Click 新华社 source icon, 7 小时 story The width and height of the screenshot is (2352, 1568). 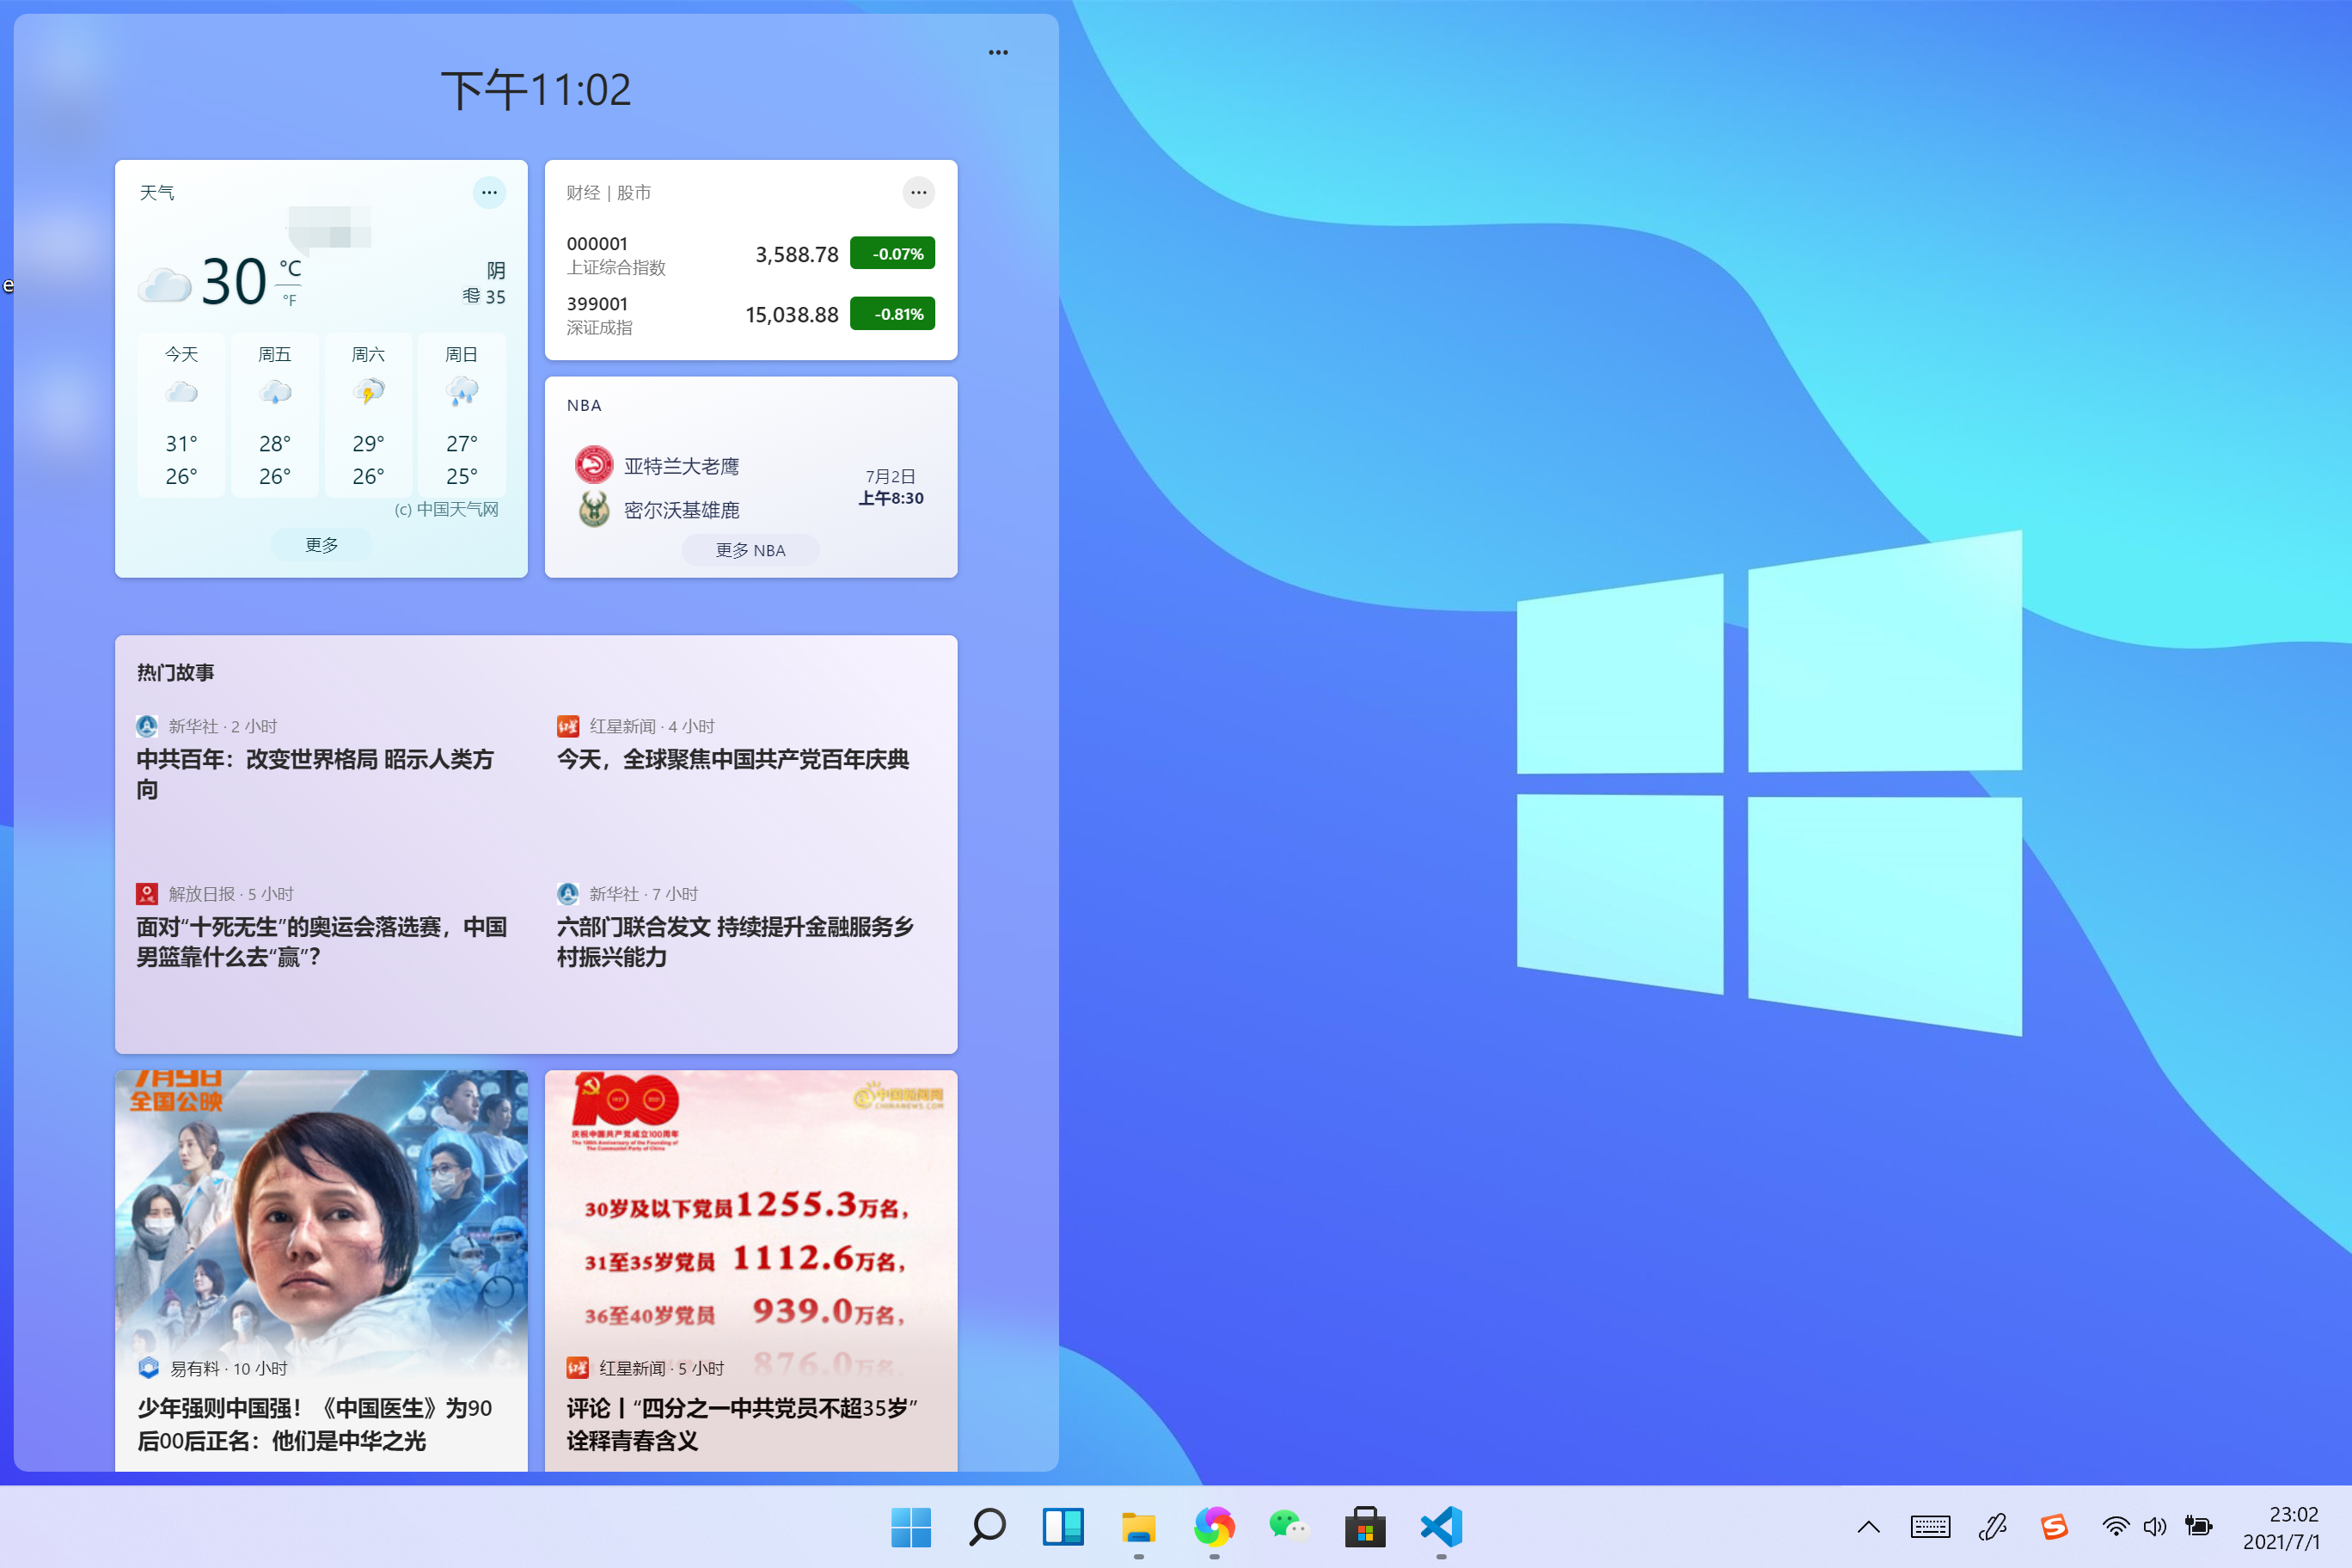[x=568, y=893]
